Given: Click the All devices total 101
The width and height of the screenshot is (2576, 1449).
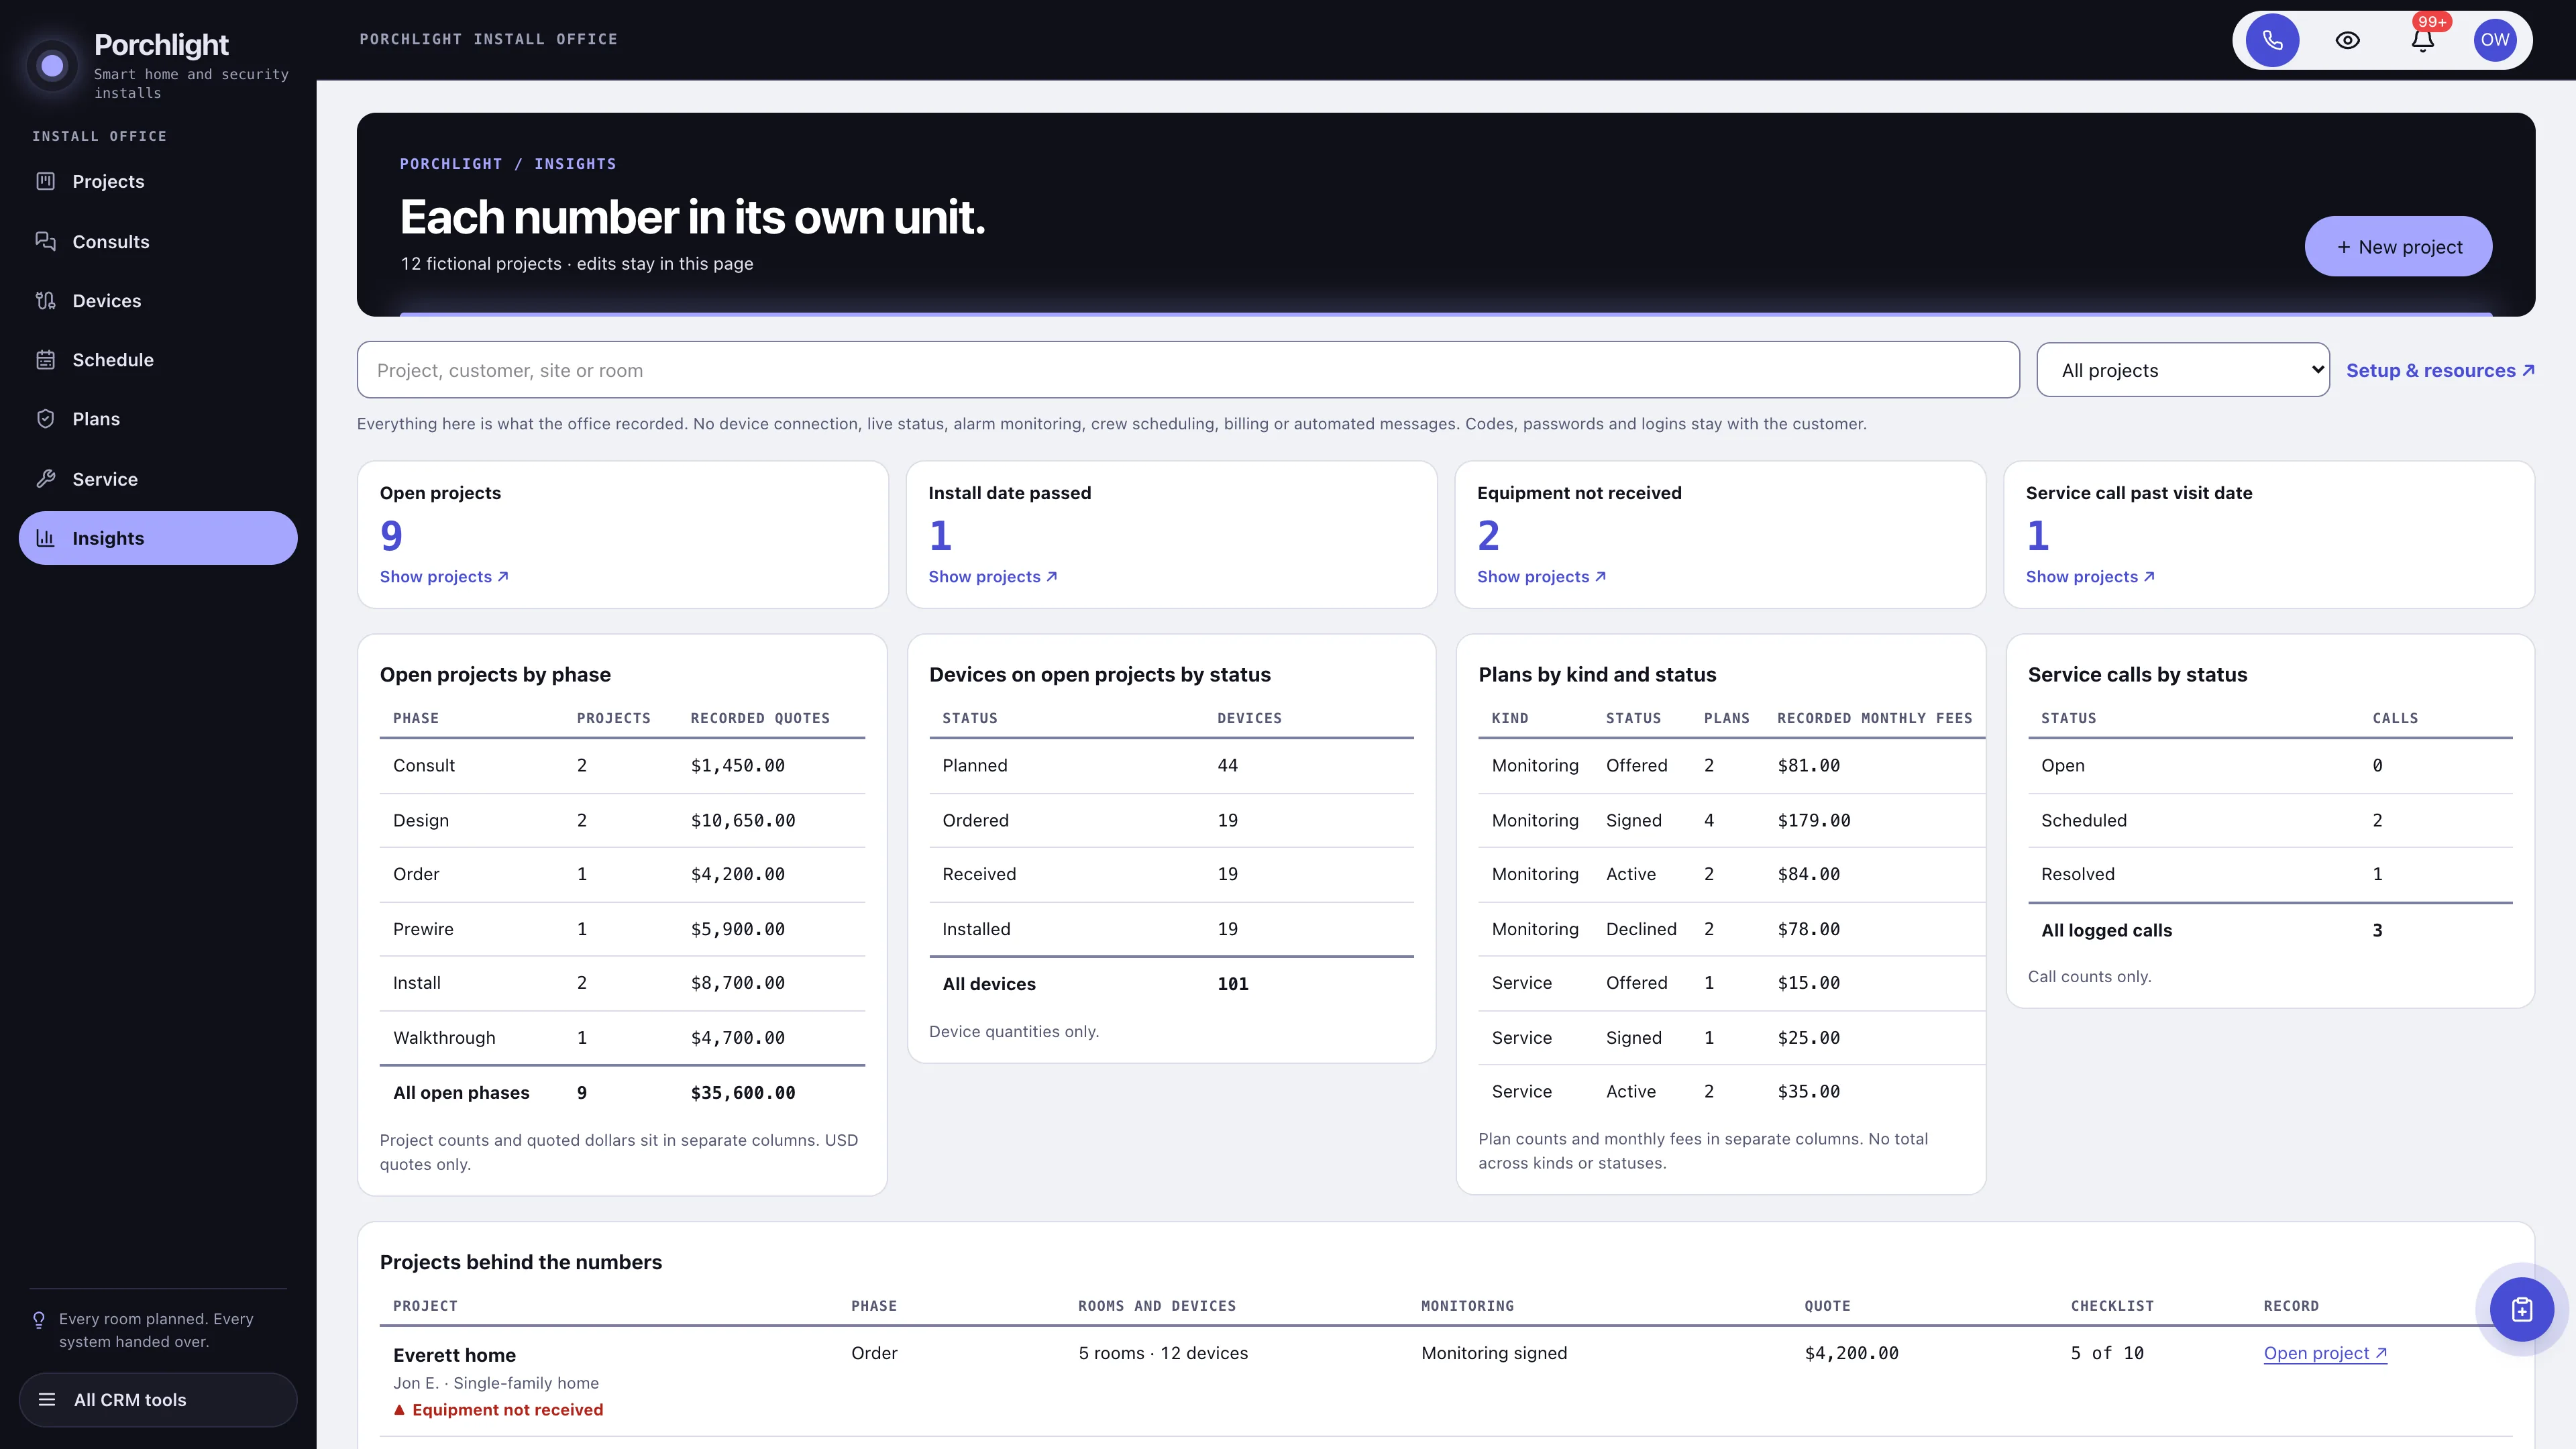Looking at the screenshot, I should (x=1233, y=983).
